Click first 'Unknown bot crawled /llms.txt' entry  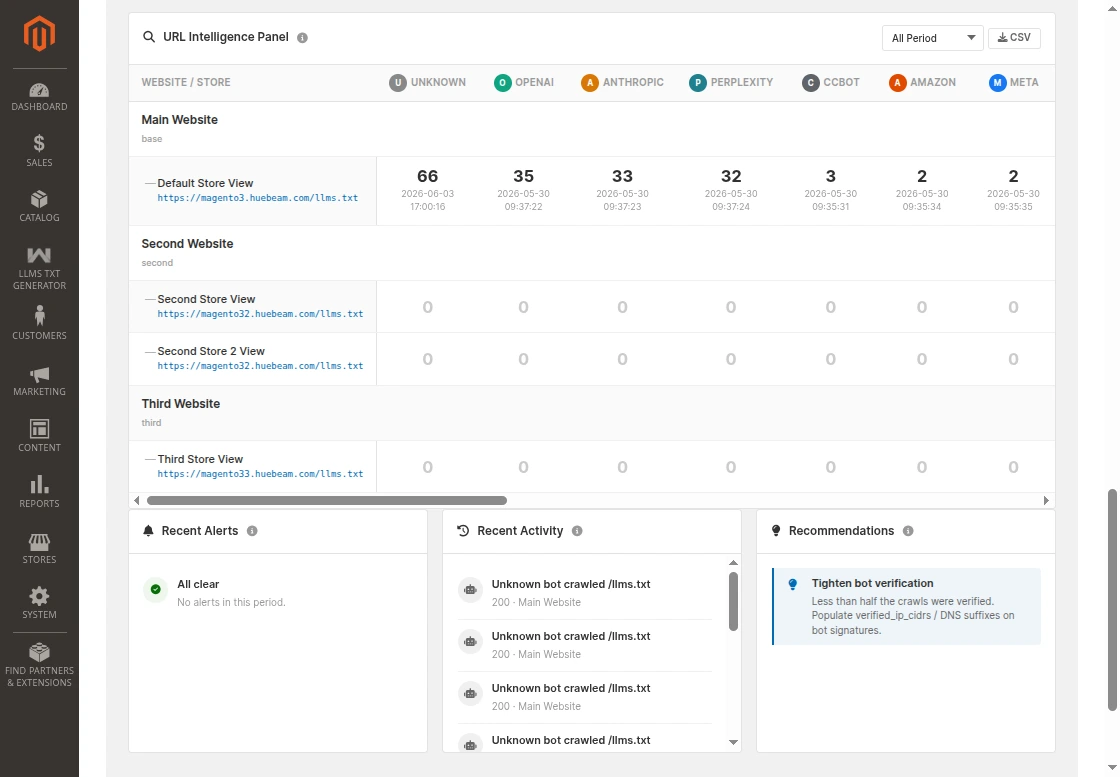click(571, 584)
